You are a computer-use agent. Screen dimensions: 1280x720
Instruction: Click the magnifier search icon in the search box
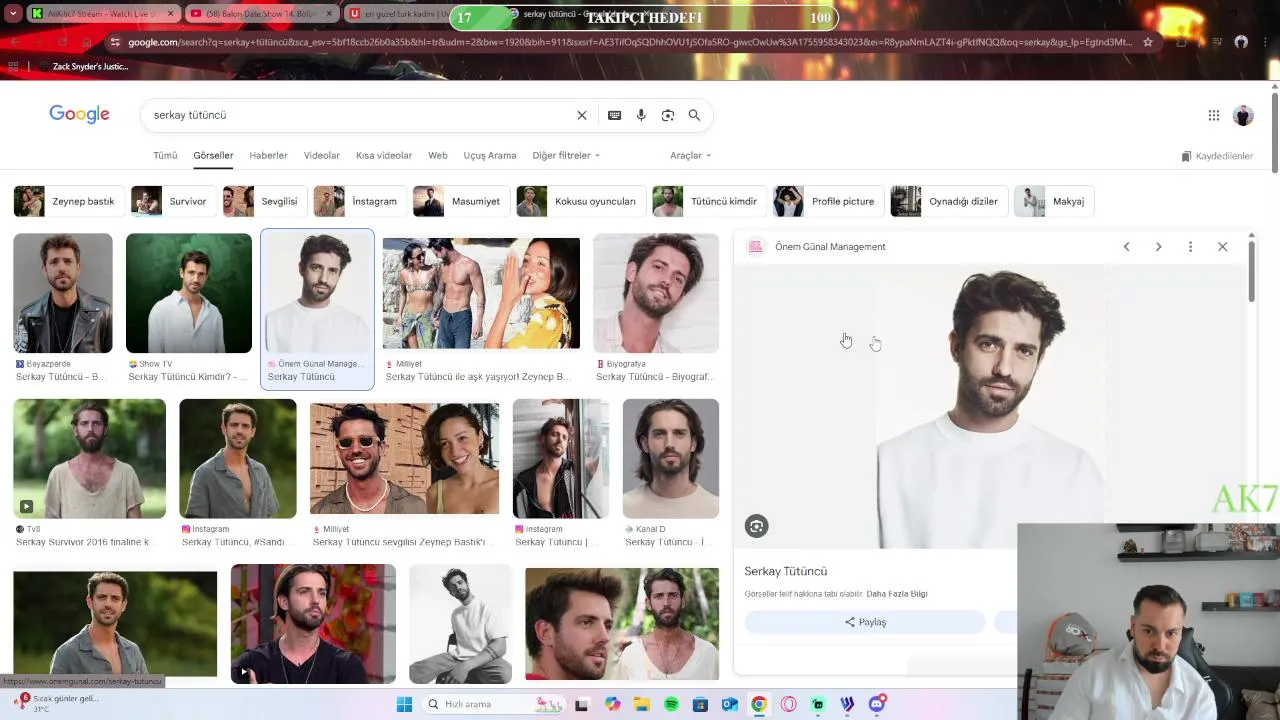tap(694, 115)
